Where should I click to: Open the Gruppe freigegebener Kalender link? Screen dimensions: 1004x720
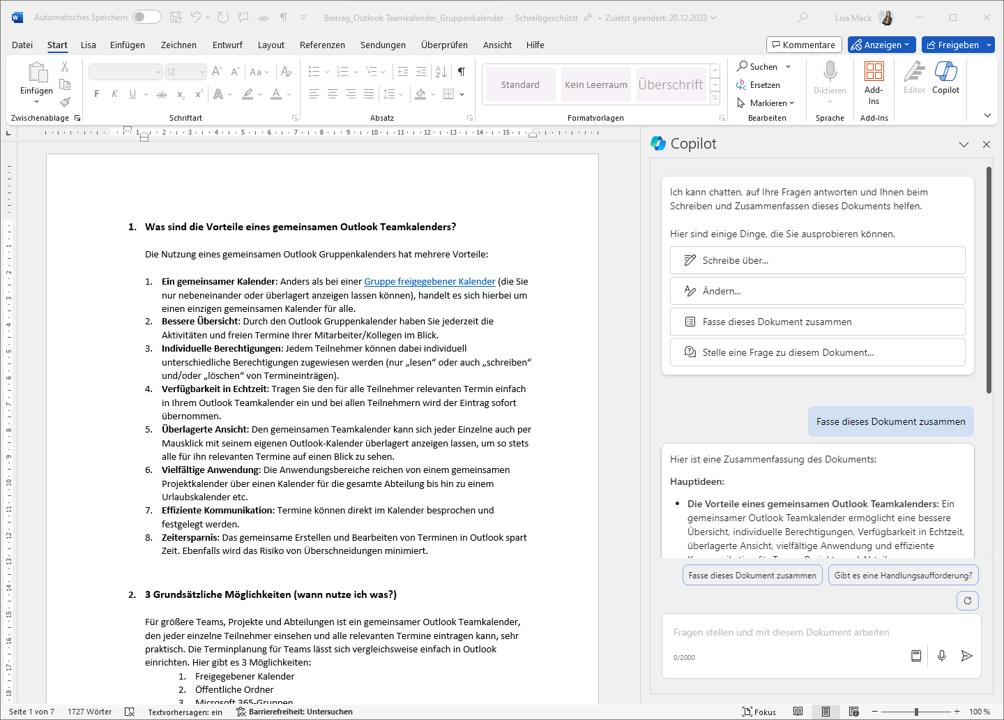tap(430, 281)
